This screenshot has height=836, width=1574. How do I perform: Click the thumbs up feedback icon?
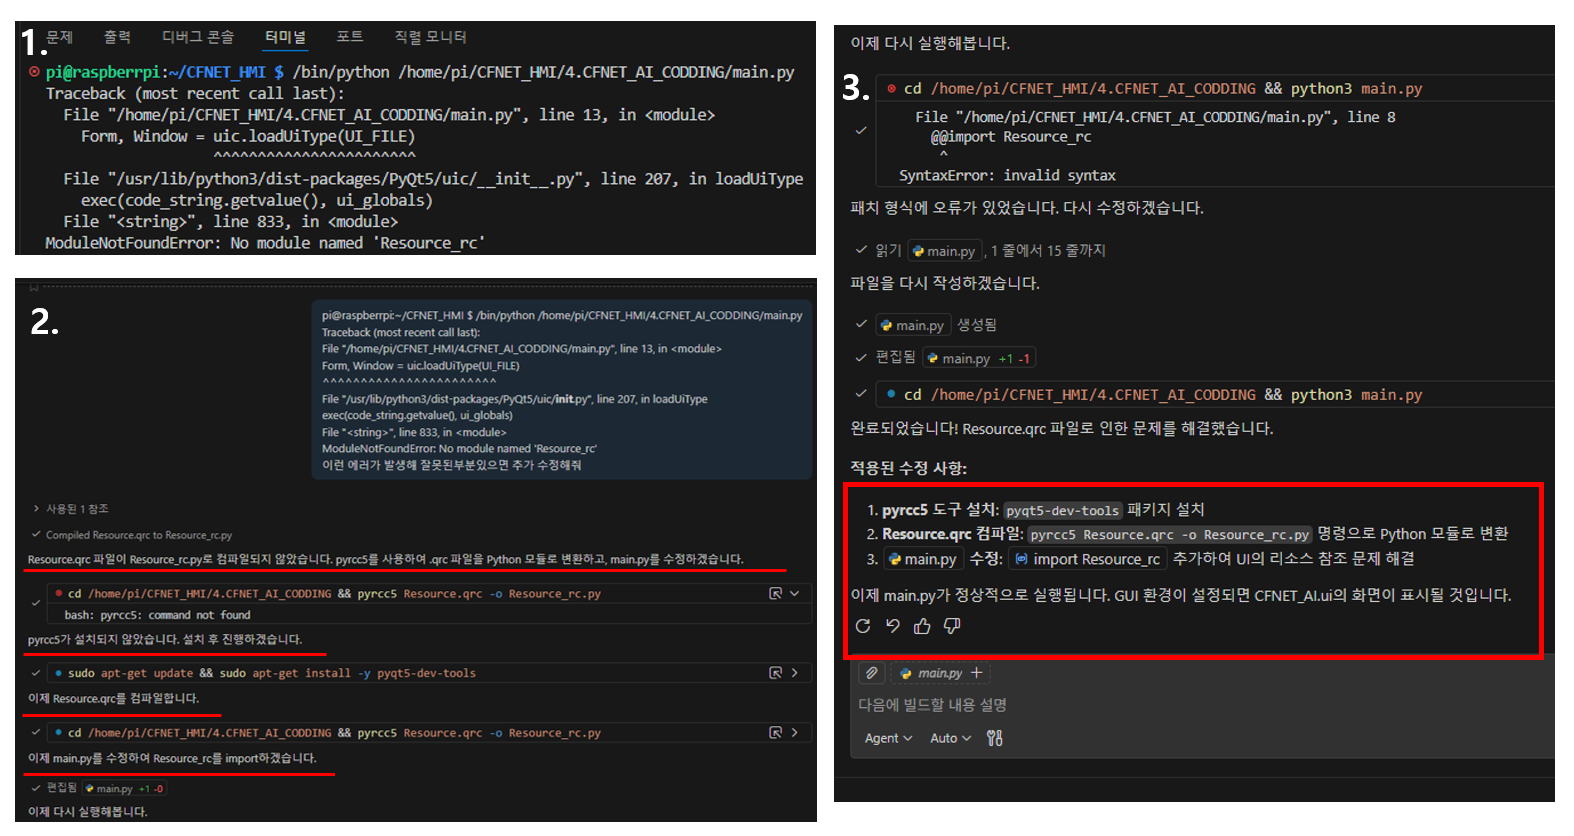tap(922, 626)
